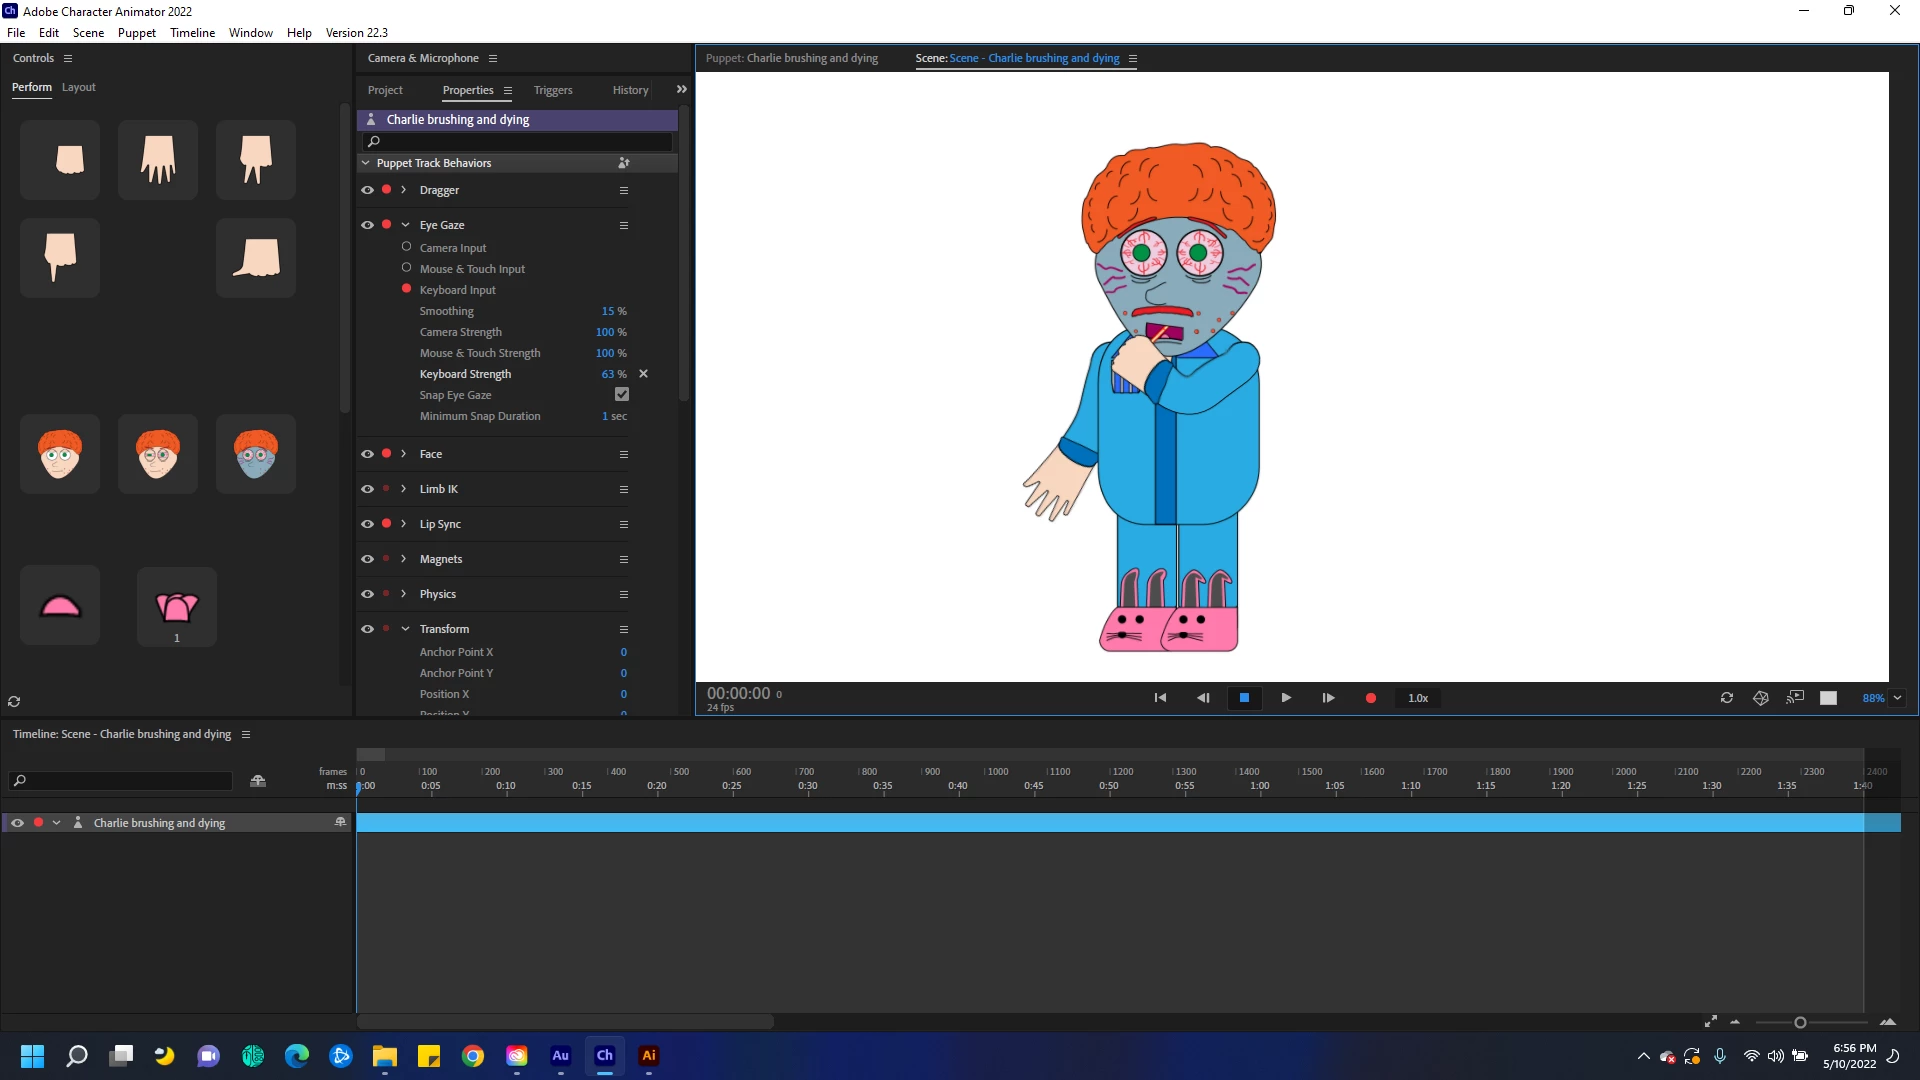Hide the Lip Sync behavior eye
1920x1080 pixels.
[367, 524]
